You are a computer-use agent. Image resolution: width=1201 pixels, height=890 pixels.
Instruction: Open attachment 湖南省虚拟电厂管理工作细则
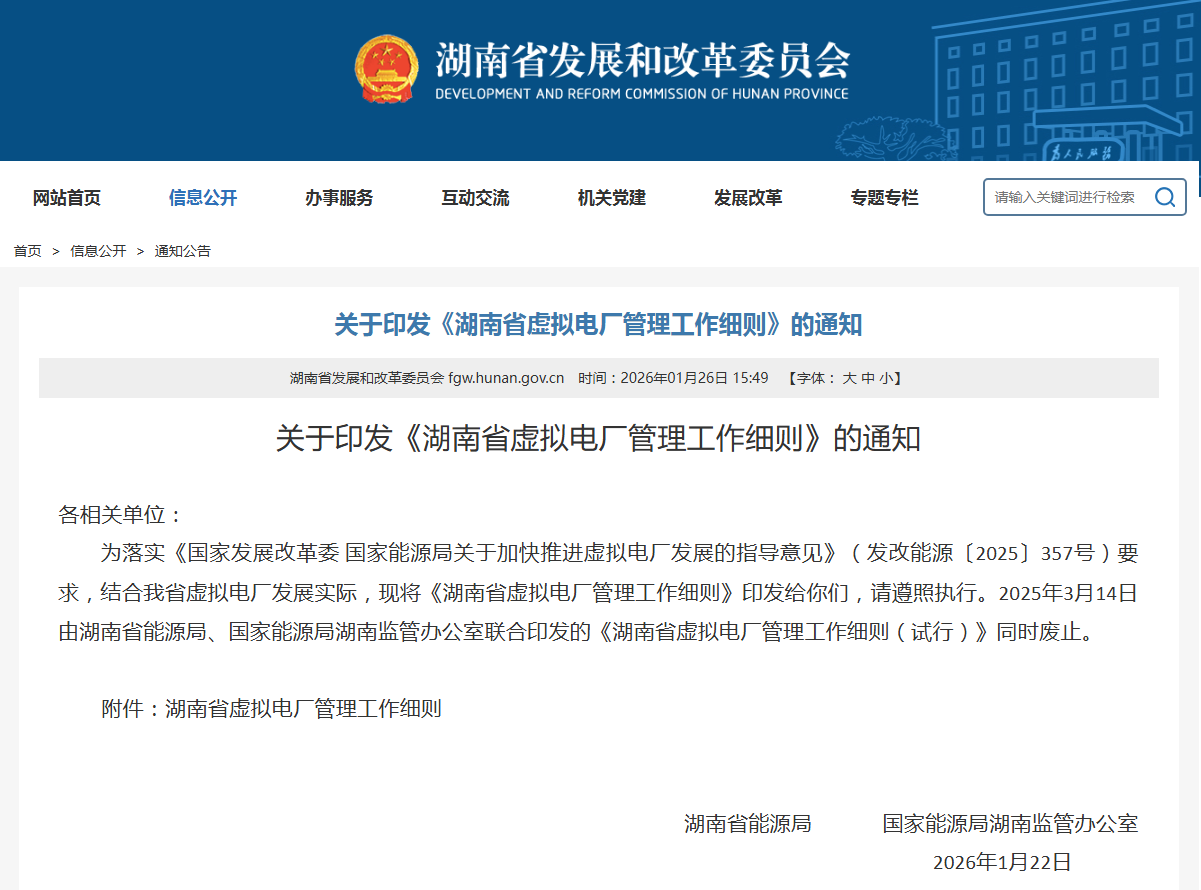tap(303, 709)
